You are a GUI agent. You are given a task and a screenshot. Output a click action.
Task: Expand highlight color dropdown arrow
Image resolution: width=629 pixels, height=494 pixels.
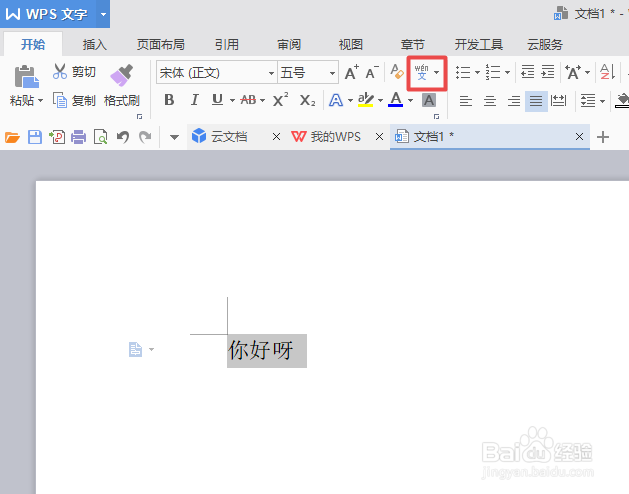pos(380,100)
